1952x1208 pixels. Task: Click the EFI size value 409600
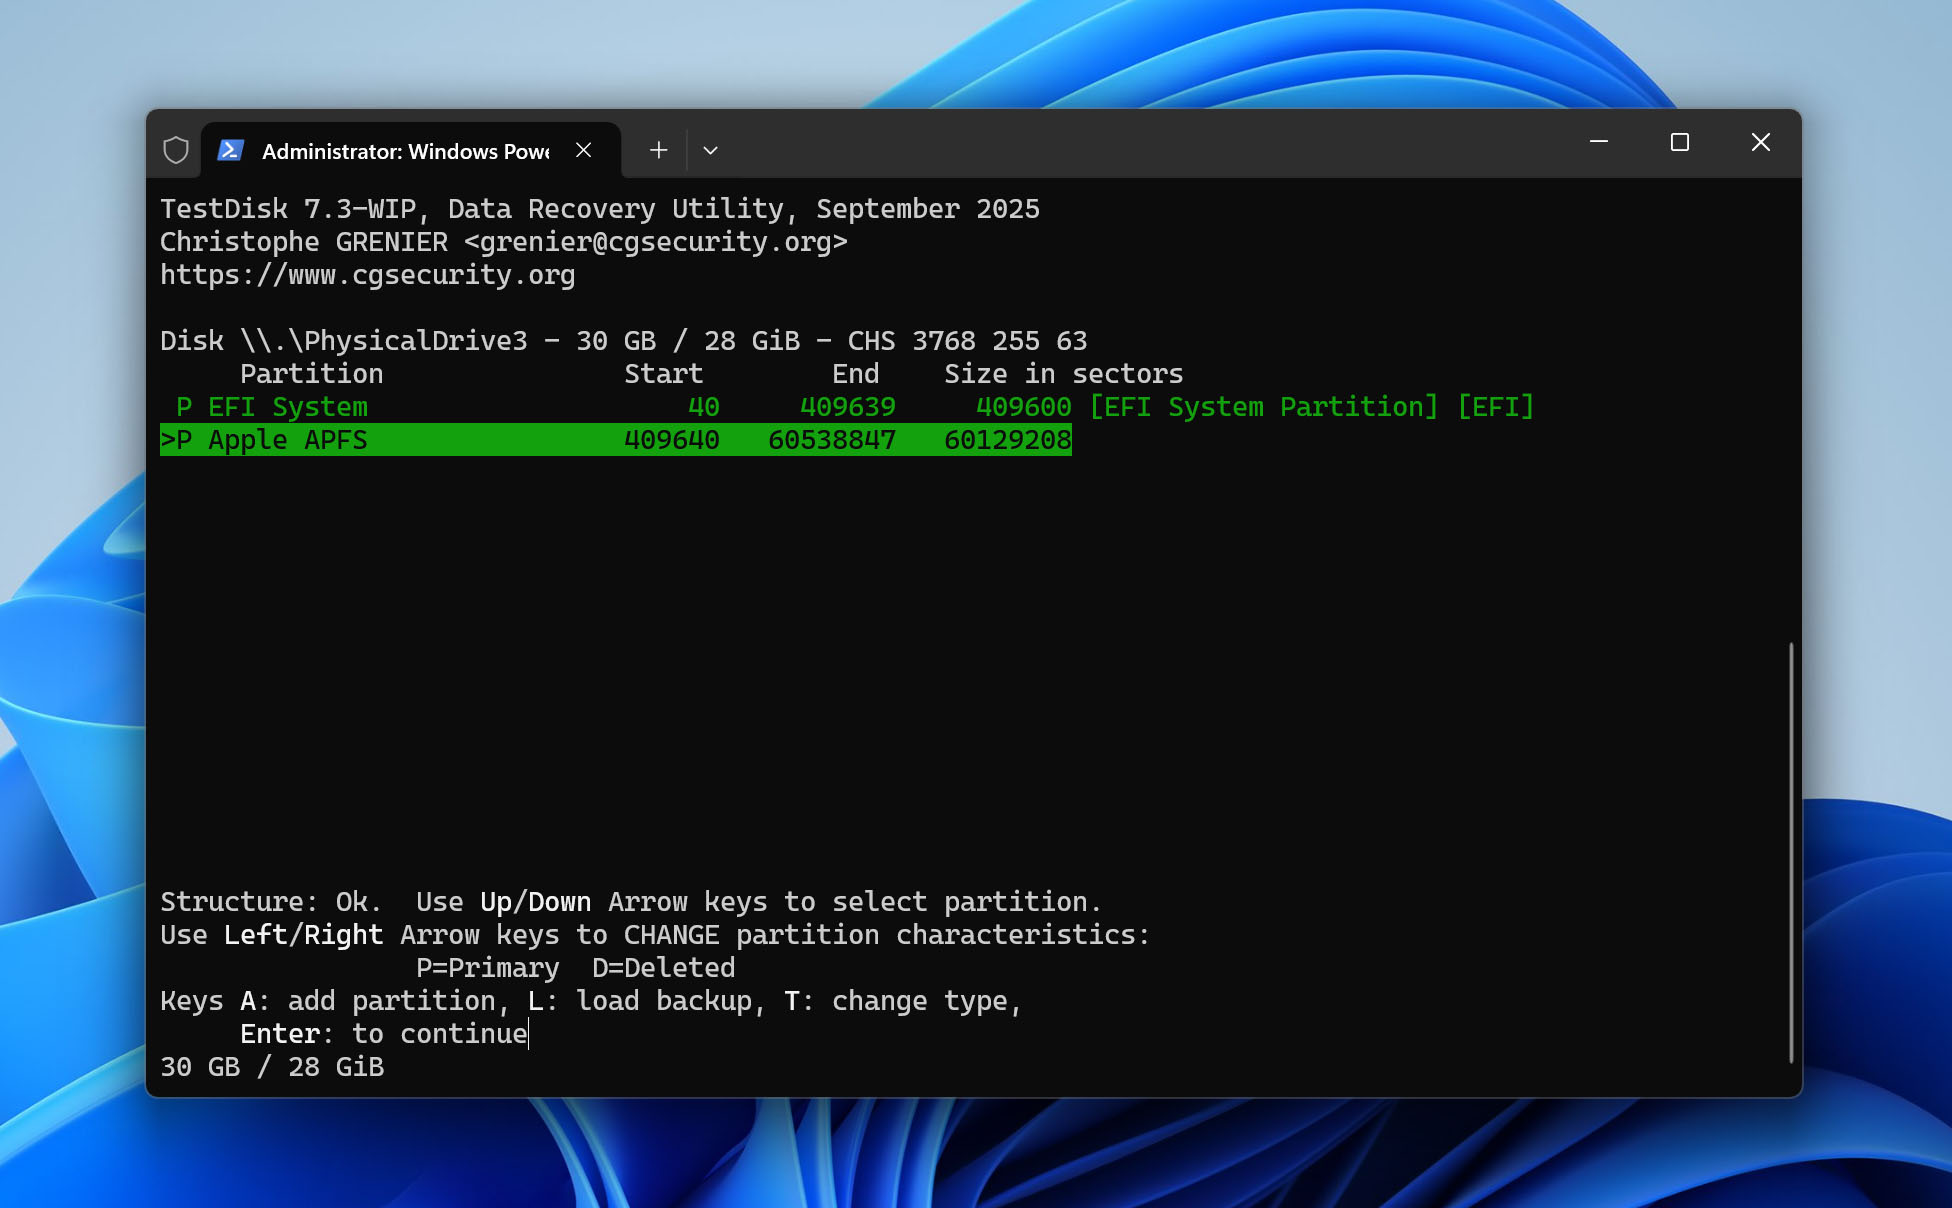tap(1024, 407)
